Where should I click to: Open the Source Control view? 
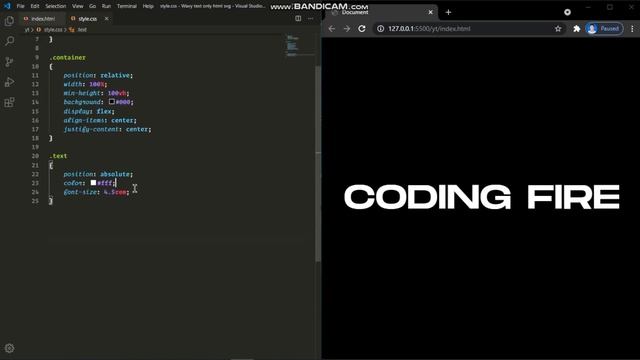point(9,61)
